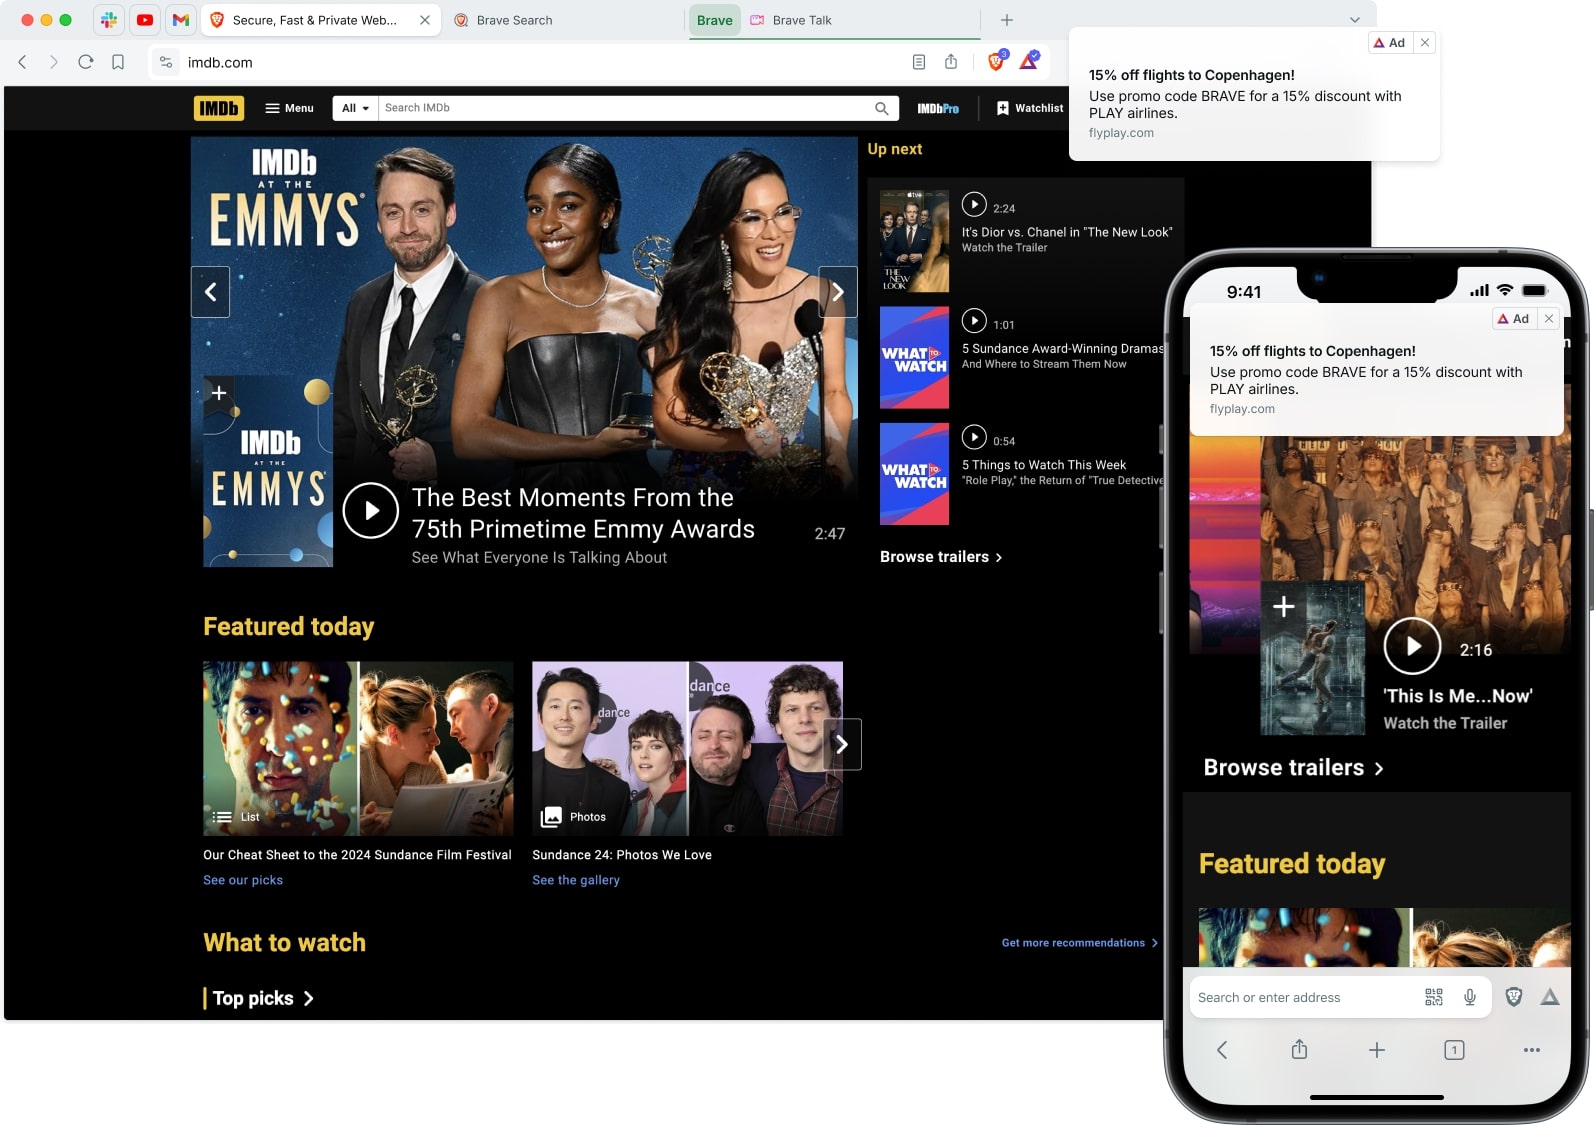Follow the See our picks link
The width and height of the screenshot is (1594, 1125).
pyautogui.click(x=243, y=880)
